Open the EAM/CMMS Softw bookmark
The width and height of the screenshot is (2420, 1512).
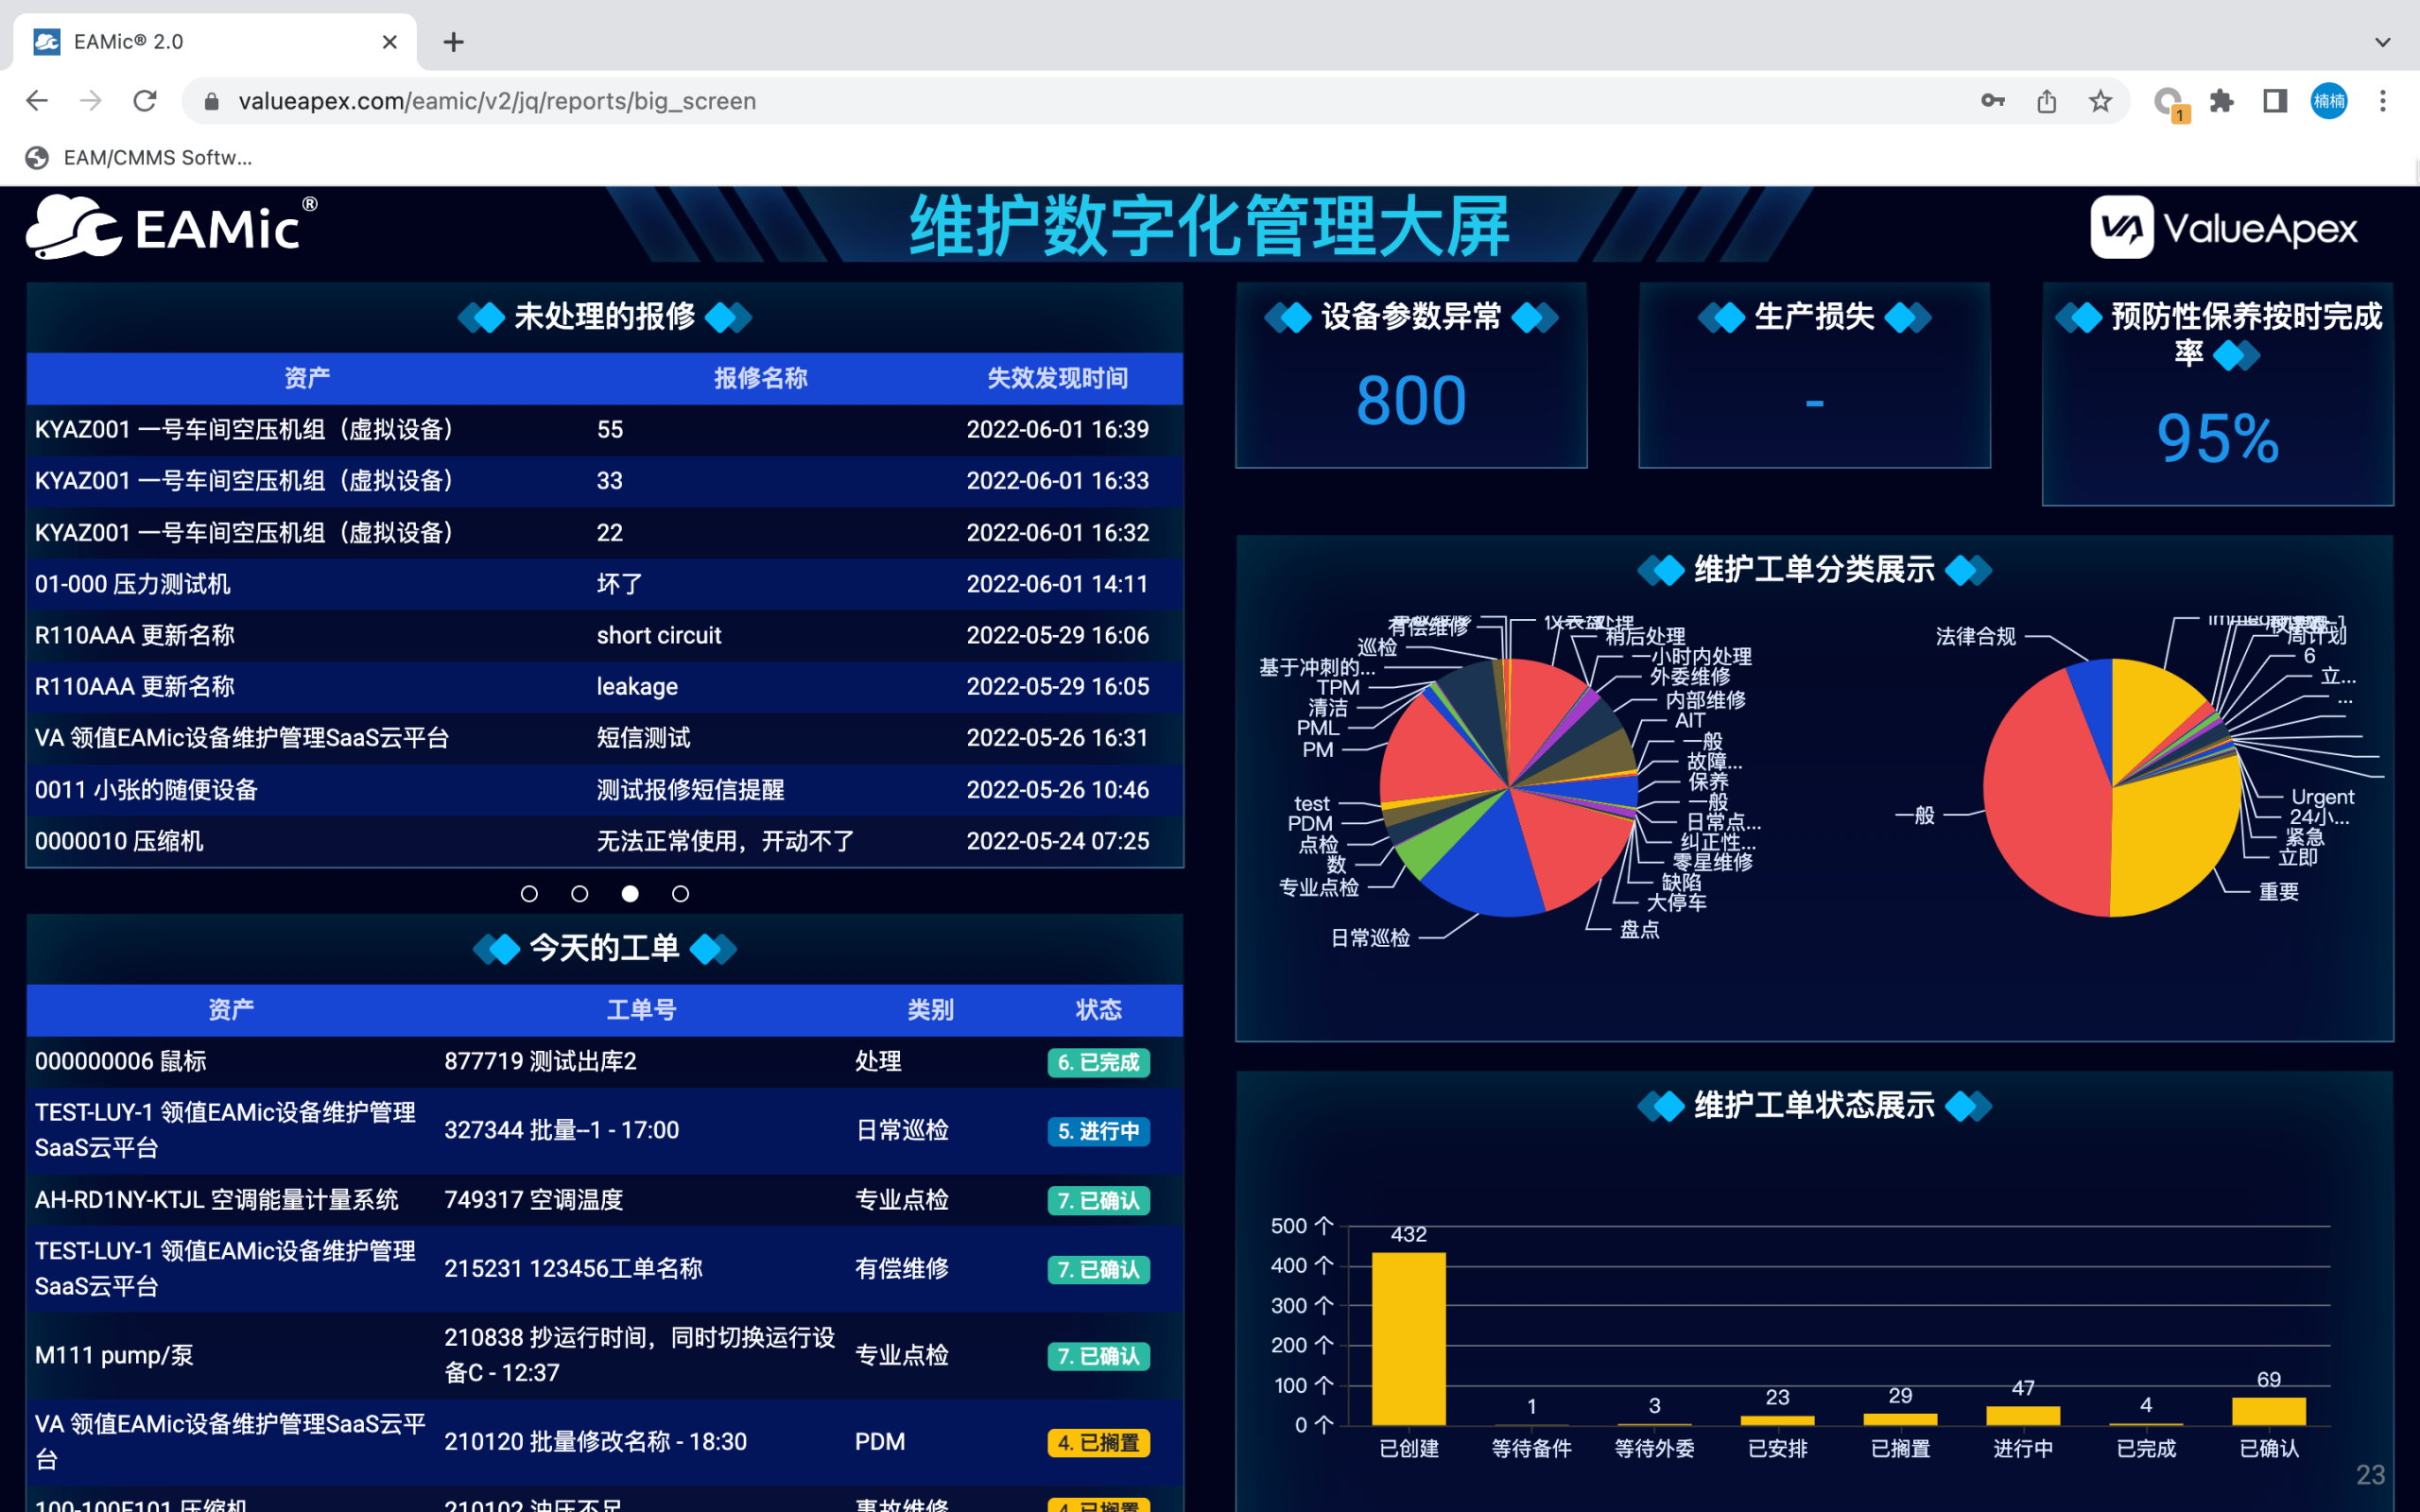[x=138, y=157]
